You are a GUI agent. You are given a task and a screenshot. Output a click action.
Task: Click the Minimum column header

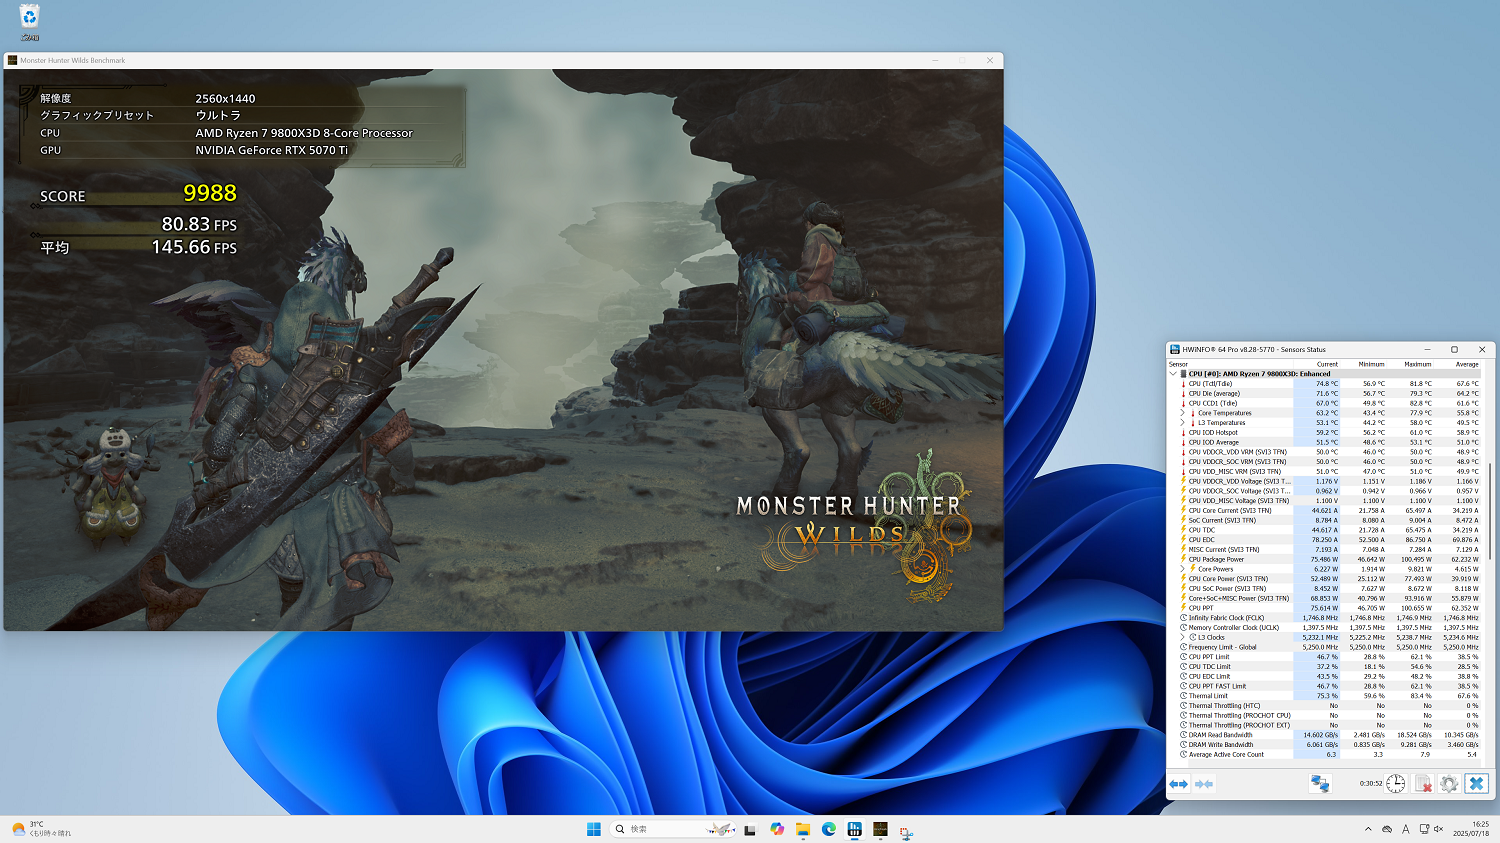1364,364
